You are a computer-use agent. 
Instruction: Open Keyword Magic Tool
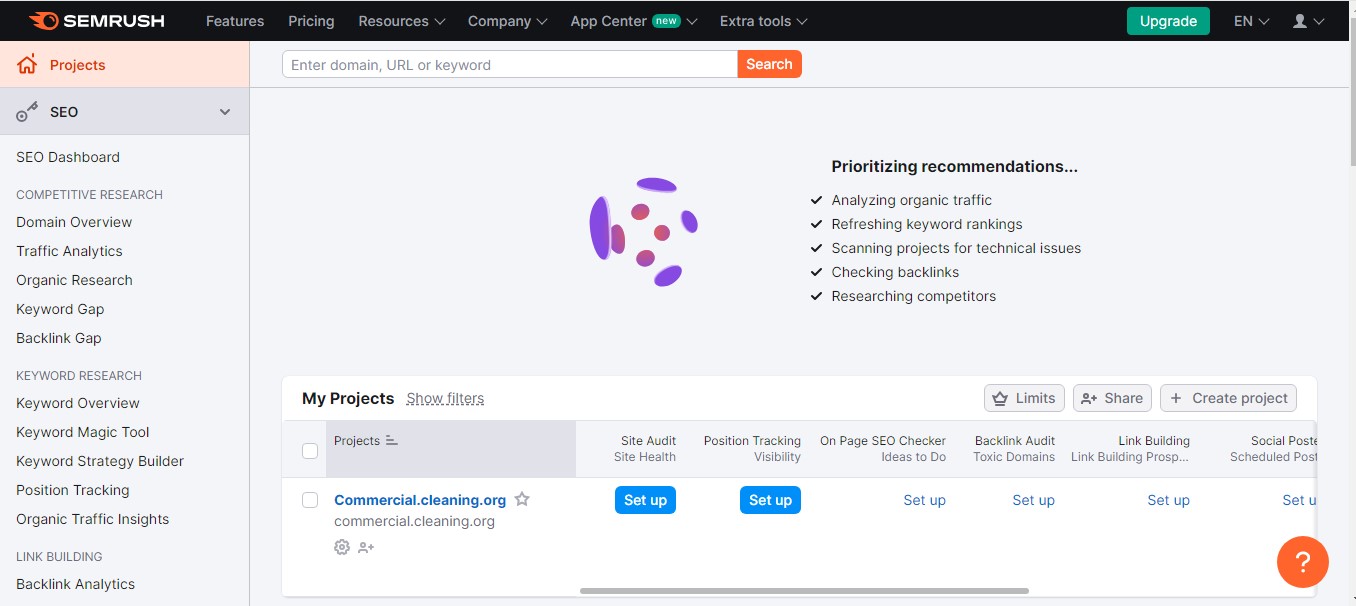tap(83, 432)
